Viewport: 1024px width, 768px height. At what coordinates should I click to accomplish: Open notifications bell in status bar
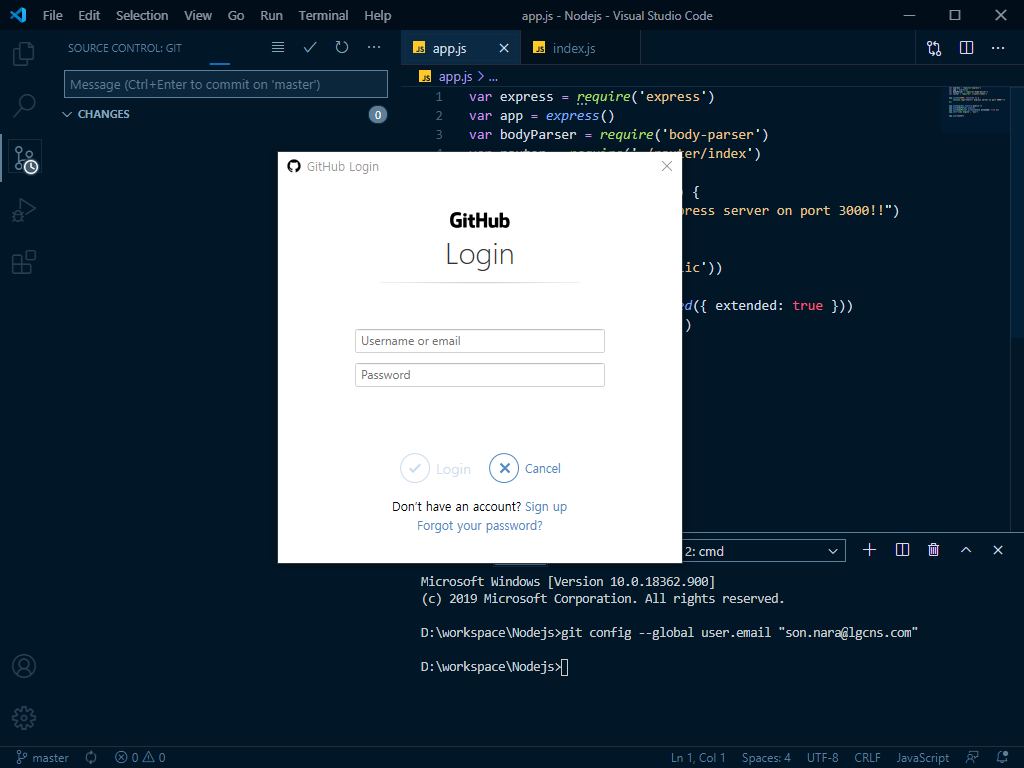[x=1002, y=758]
